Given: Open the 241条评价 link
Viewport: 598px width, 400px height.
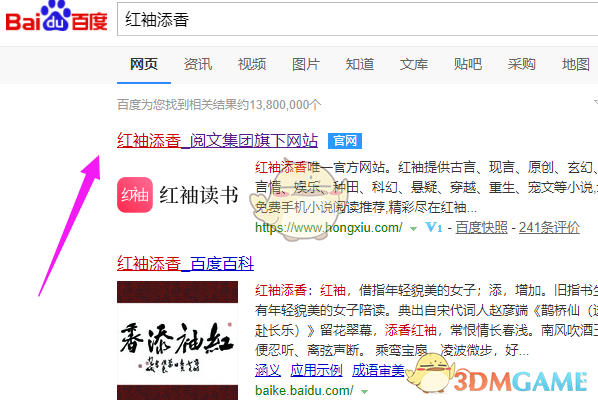Looking at the screenshot, I should coord(549,228).
